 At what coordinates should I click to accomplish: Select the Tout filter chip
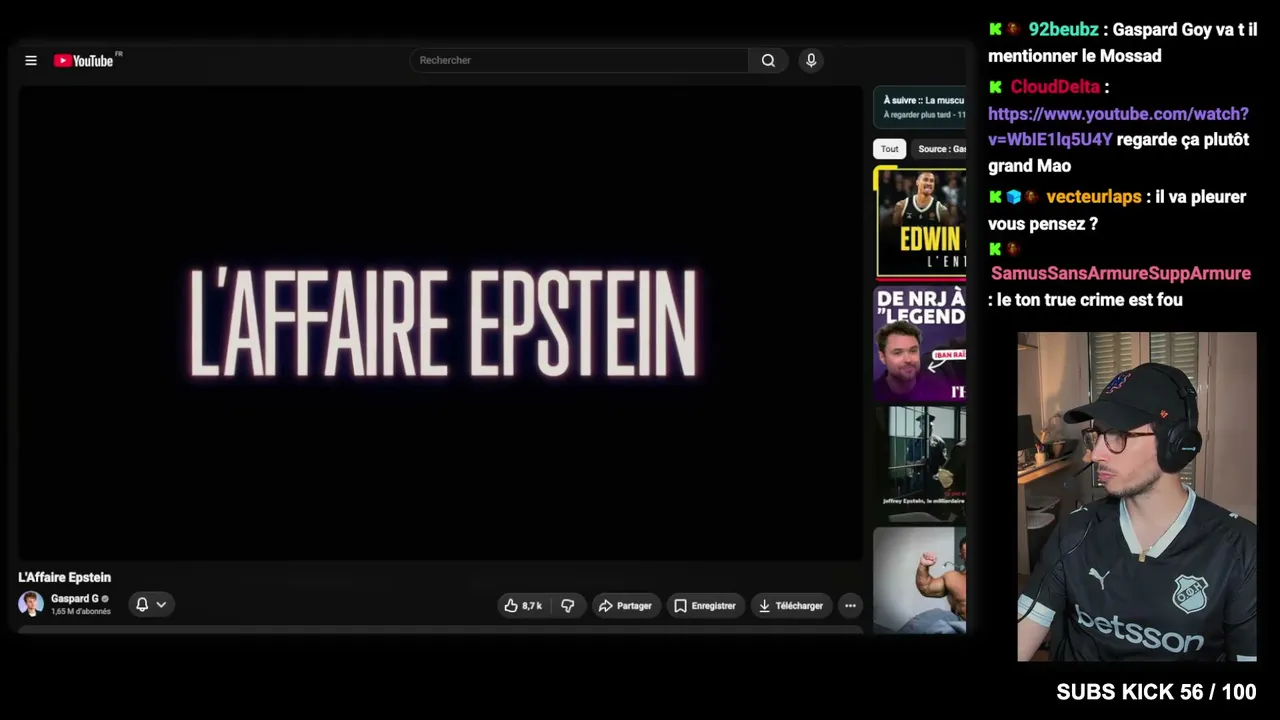890,149
